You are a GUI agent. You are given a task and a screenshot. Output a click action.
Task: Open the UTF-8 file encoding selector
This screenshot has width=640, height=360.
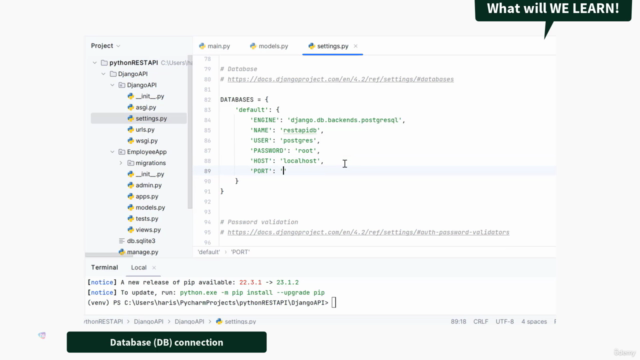[x=504, y=322]
